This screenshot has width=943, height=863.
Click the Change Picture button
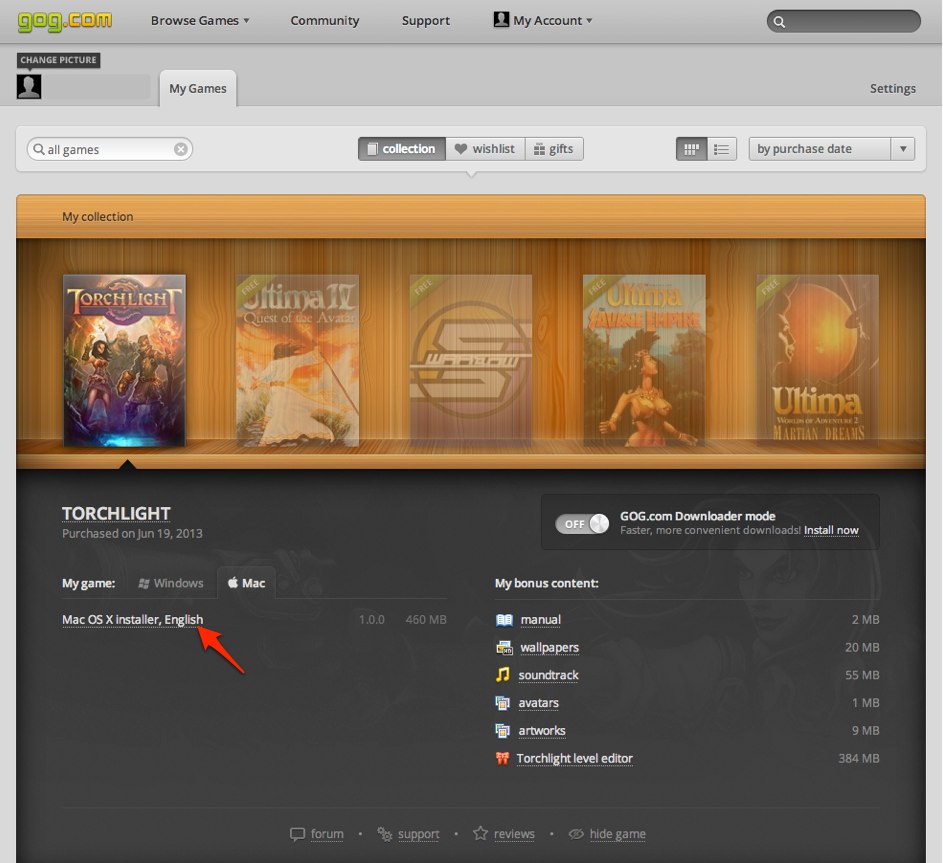coord(58,60)
